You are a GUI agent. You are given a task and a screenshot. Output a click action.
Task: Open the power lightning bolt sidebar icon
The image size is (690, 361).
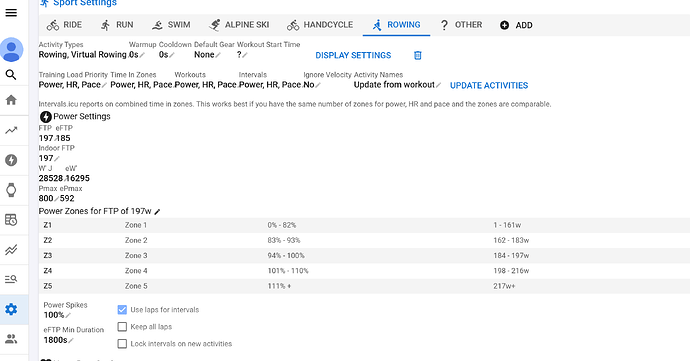11,160
